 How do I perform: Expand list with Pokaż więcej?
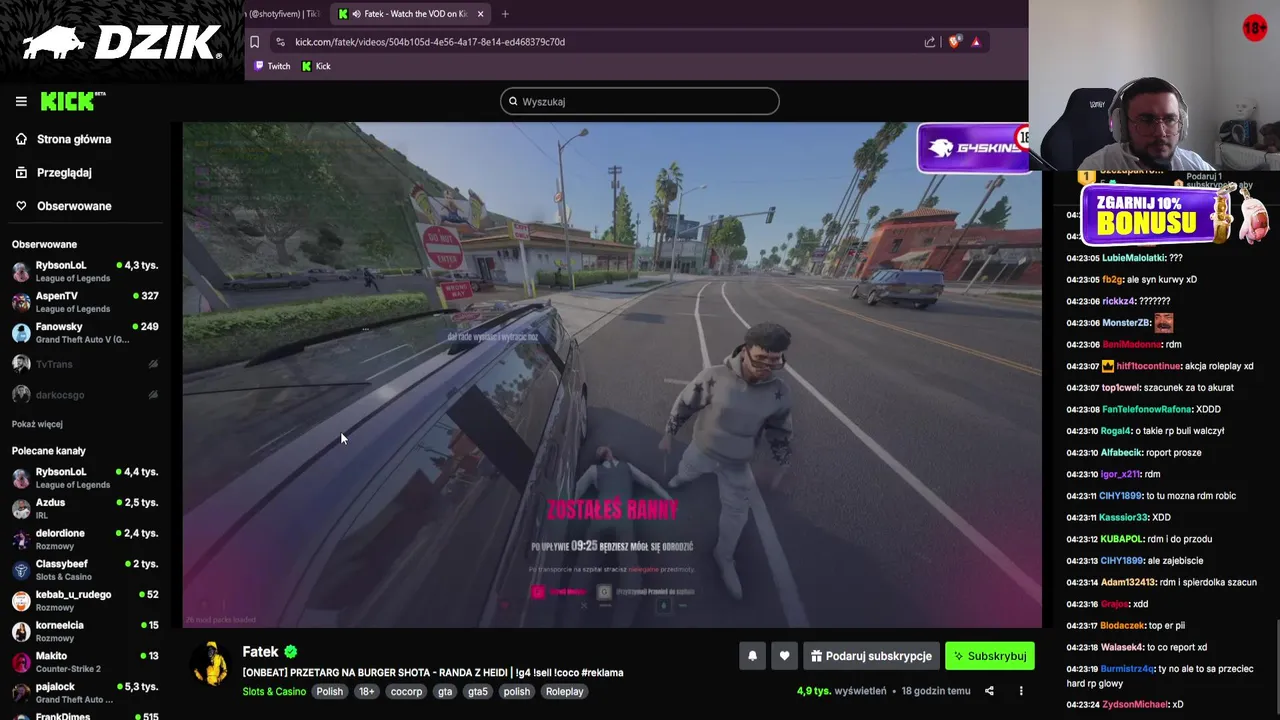pos(37,424)
